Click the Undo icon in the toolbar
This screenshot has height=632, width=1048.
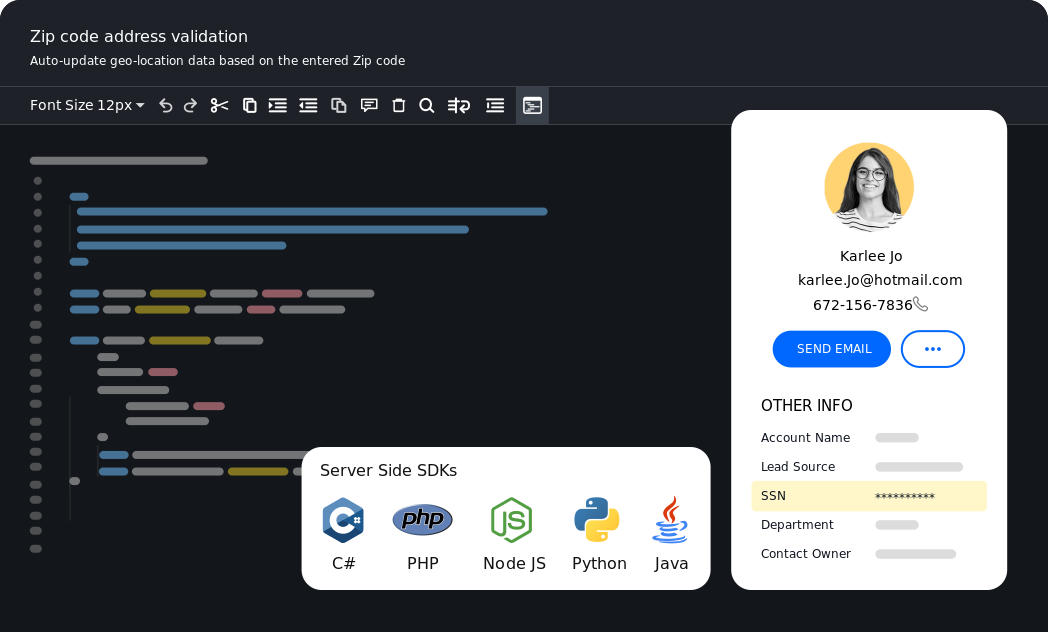tap(166, 105)
